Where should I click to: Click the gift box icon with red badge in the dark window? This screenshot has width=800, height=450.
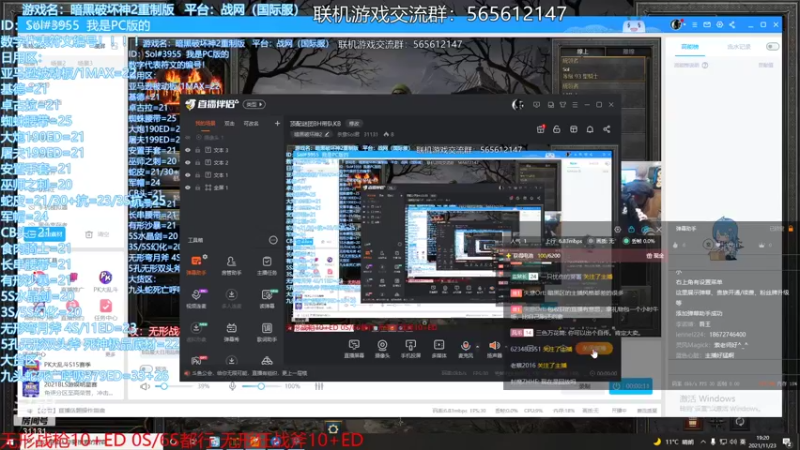tap(540, 129)
